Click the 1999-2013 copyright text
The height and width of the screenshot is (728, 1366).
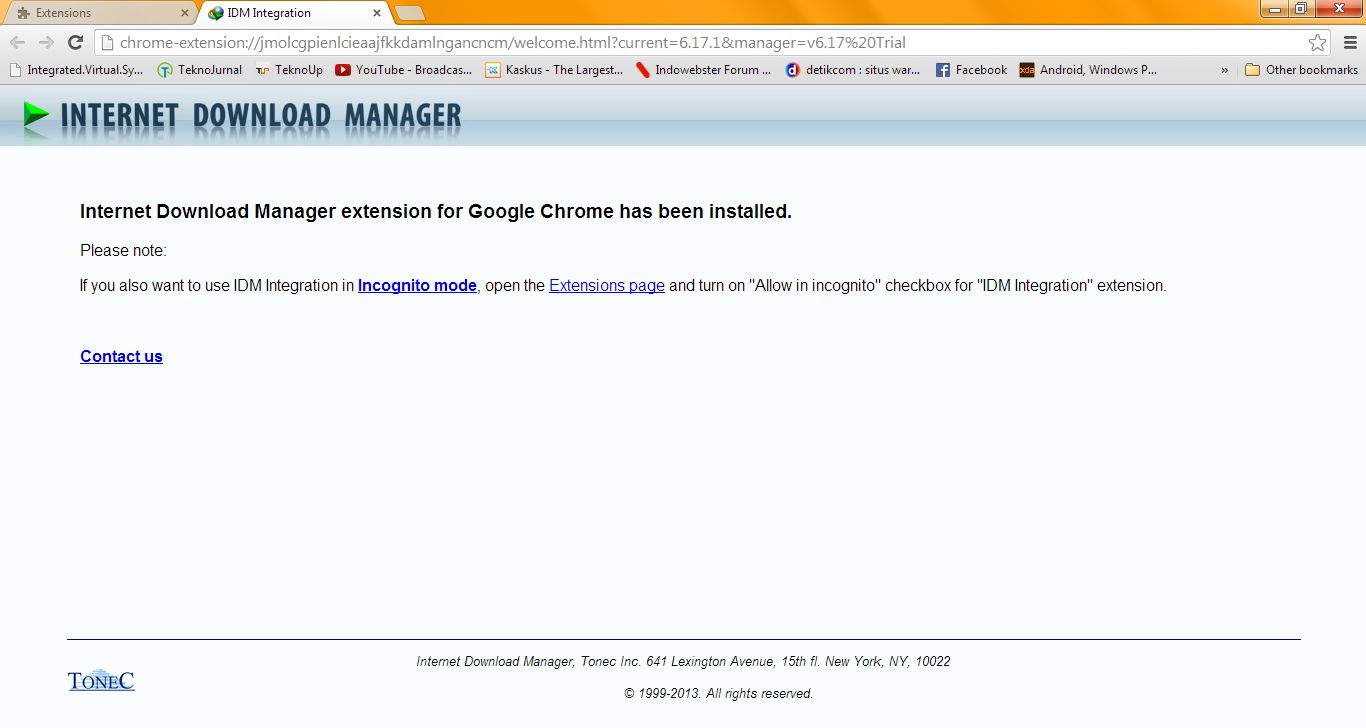(x=718, y=694)
